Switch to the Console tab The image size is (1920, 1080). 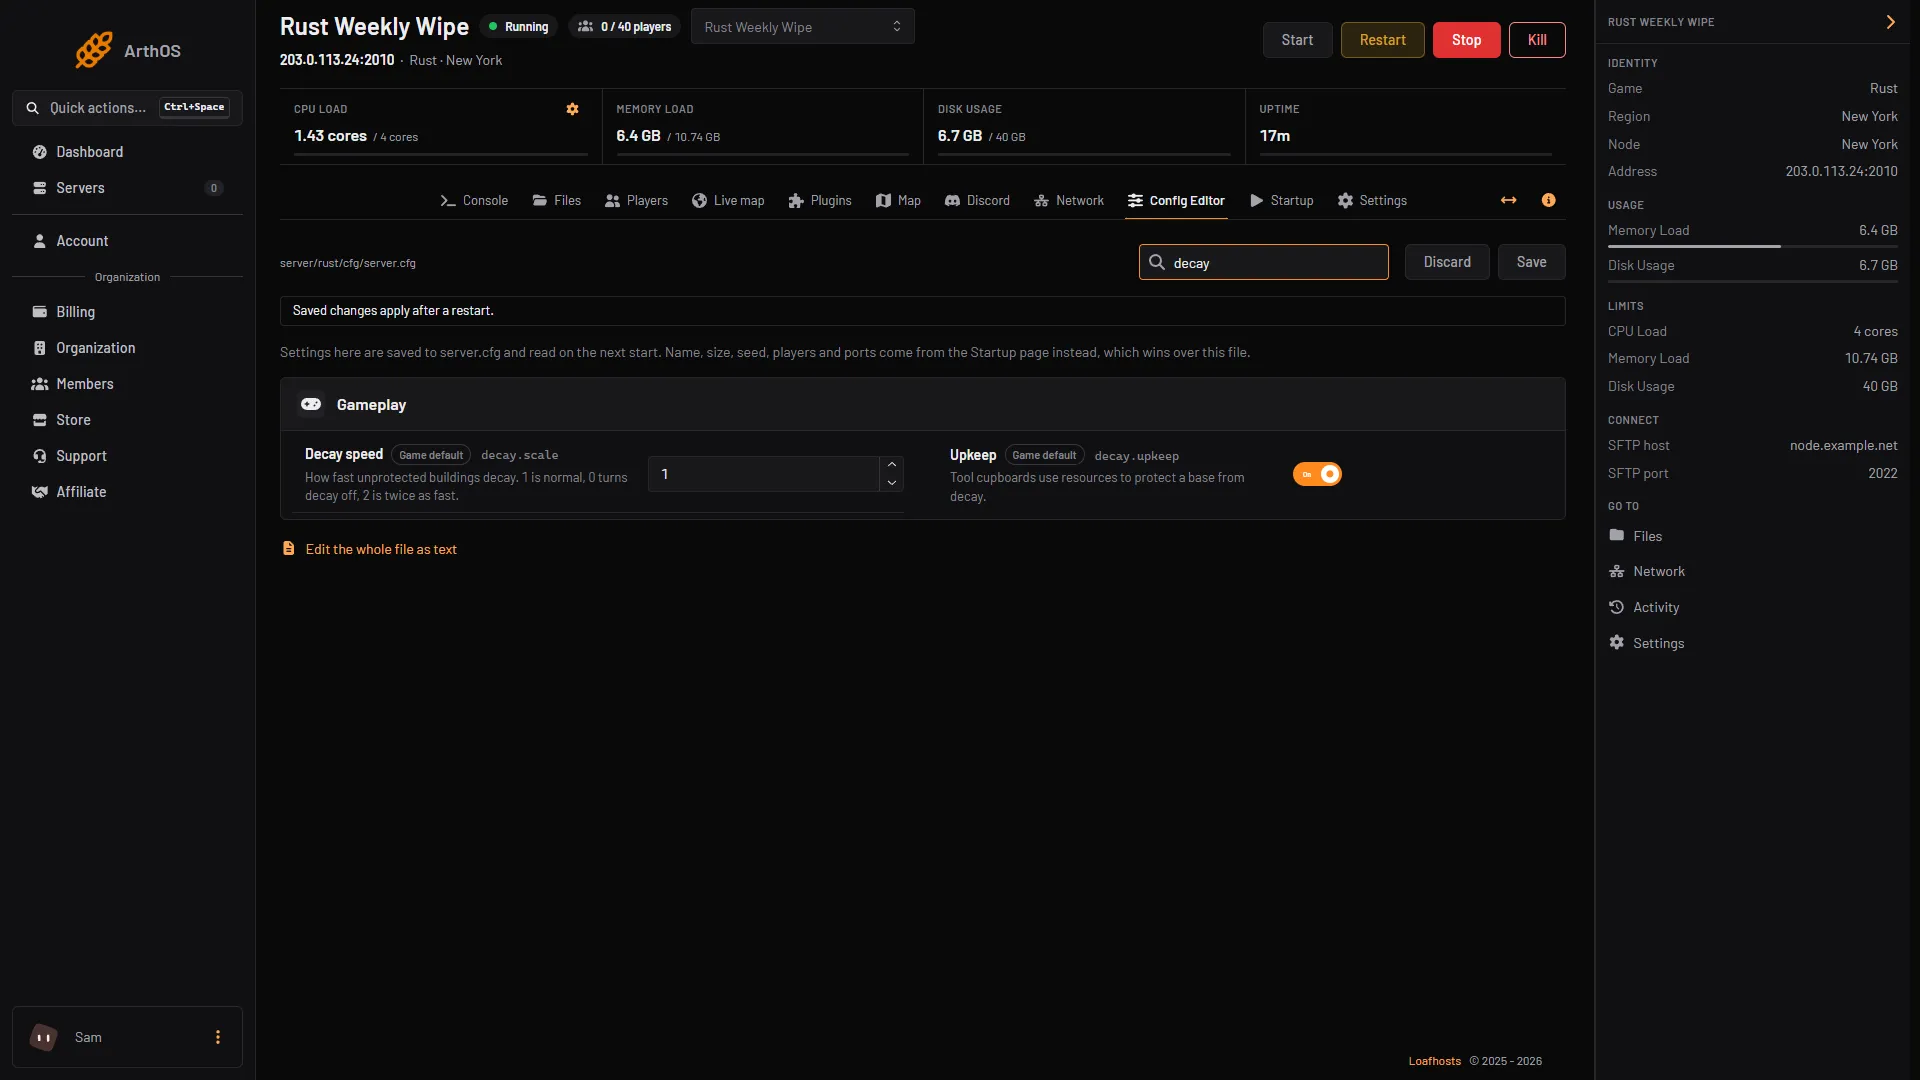474,201
